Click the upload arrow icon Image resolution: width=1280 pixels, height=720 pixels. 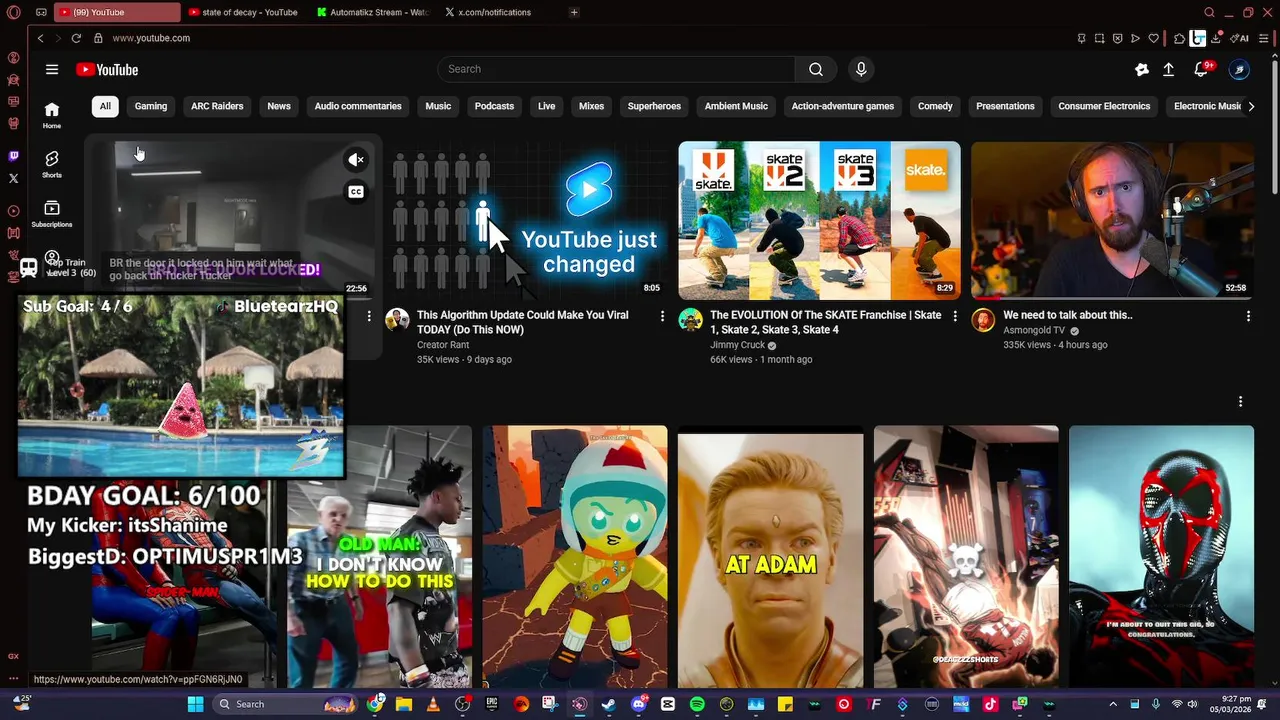[1168, 69]
